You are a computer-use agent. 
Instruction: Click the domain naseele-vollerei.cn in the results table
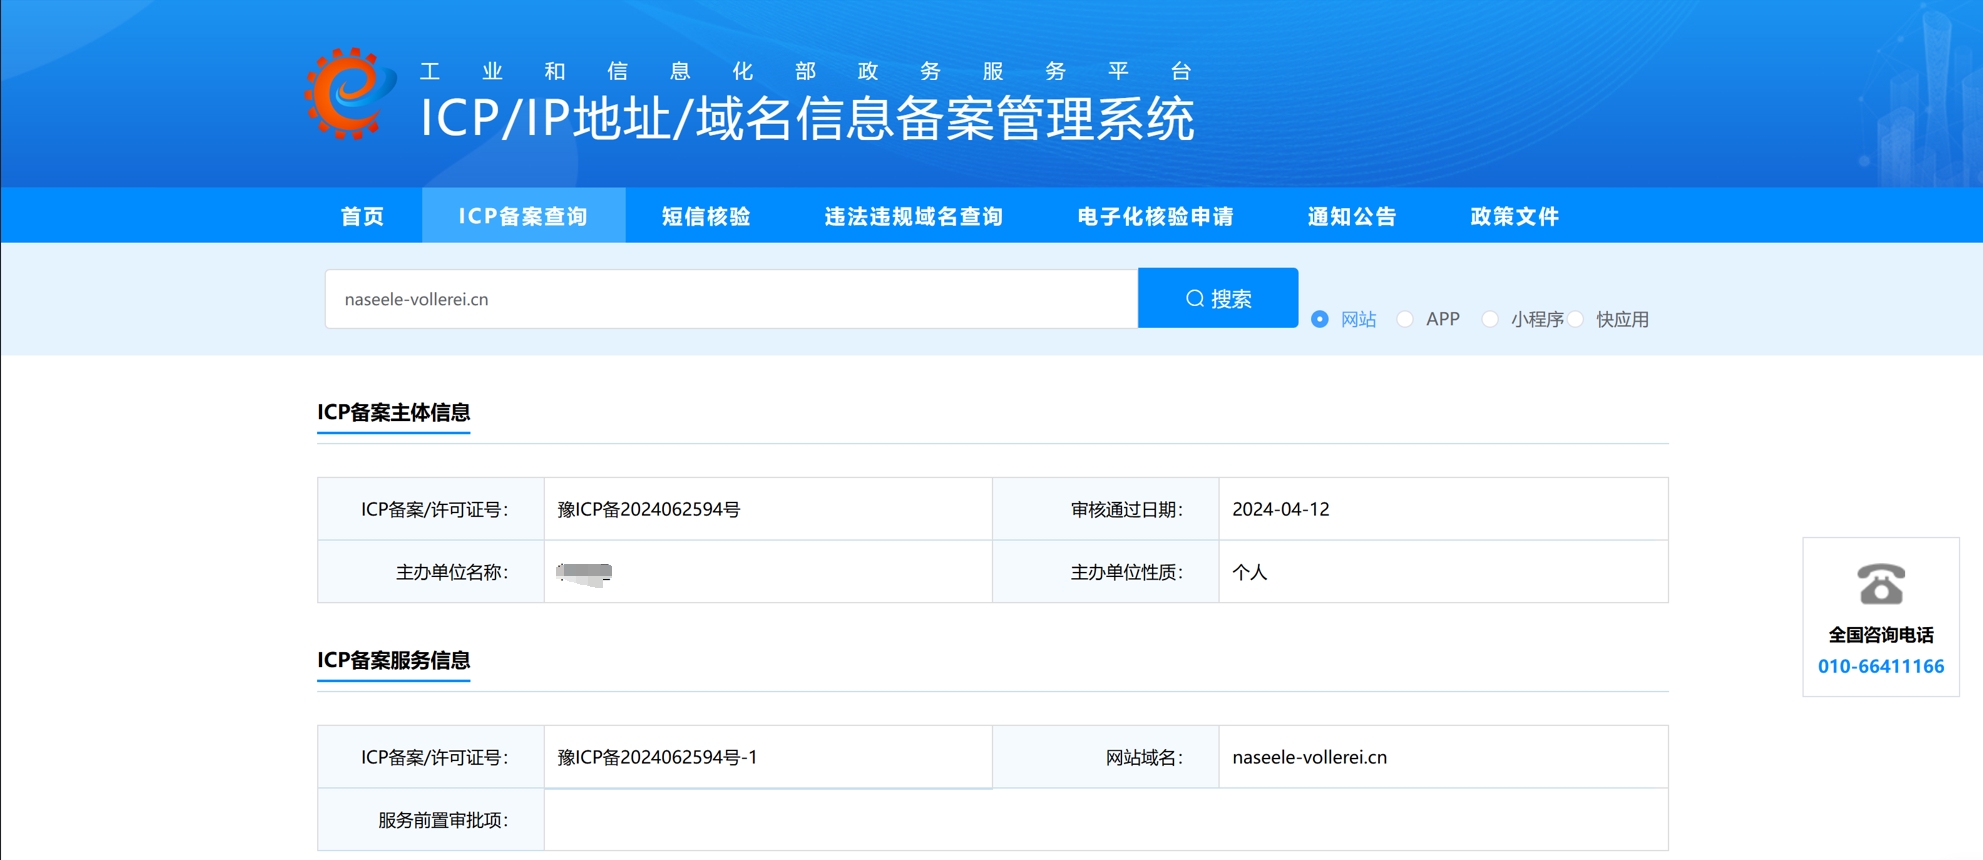tap(1309, 757)
